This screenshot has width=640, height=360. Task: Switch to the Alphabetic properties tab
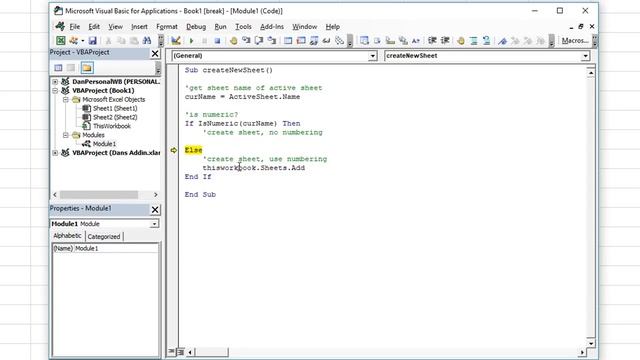[x=67, y=236]
